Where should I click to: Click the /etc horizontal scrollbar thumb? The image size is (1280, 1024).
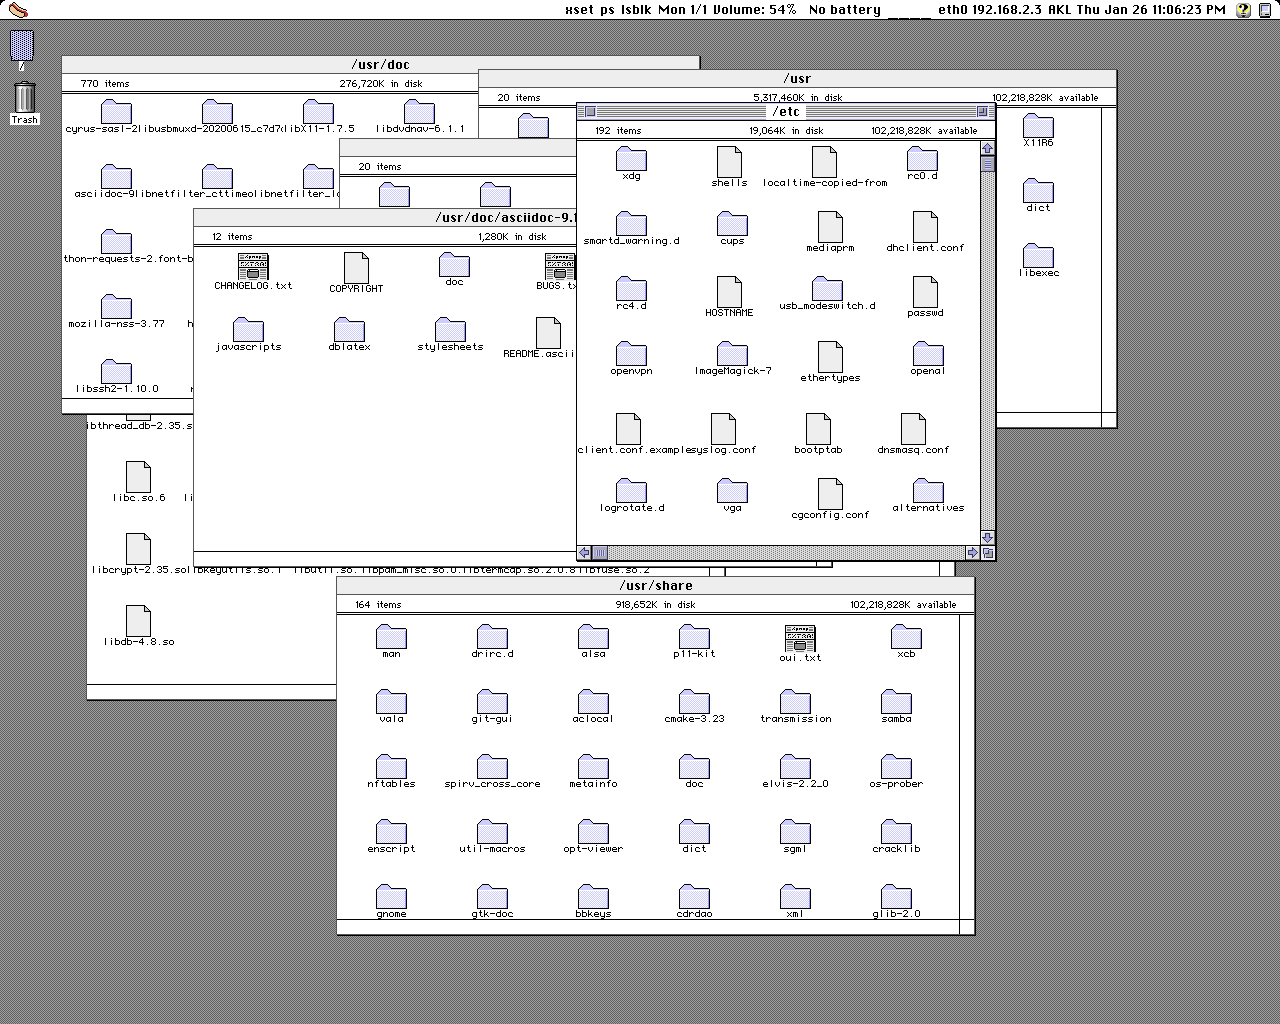600,552
